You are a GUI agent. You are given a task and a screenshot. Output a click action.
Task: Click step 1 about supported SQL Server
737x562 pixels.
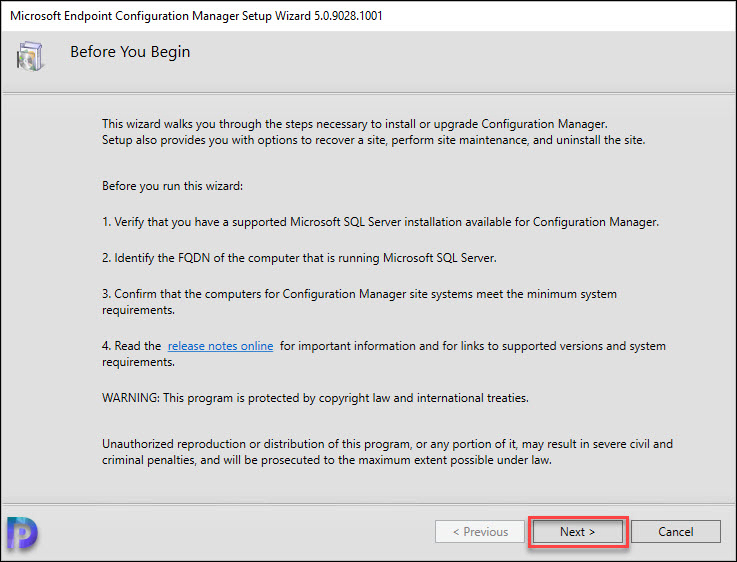pos(381,222)
